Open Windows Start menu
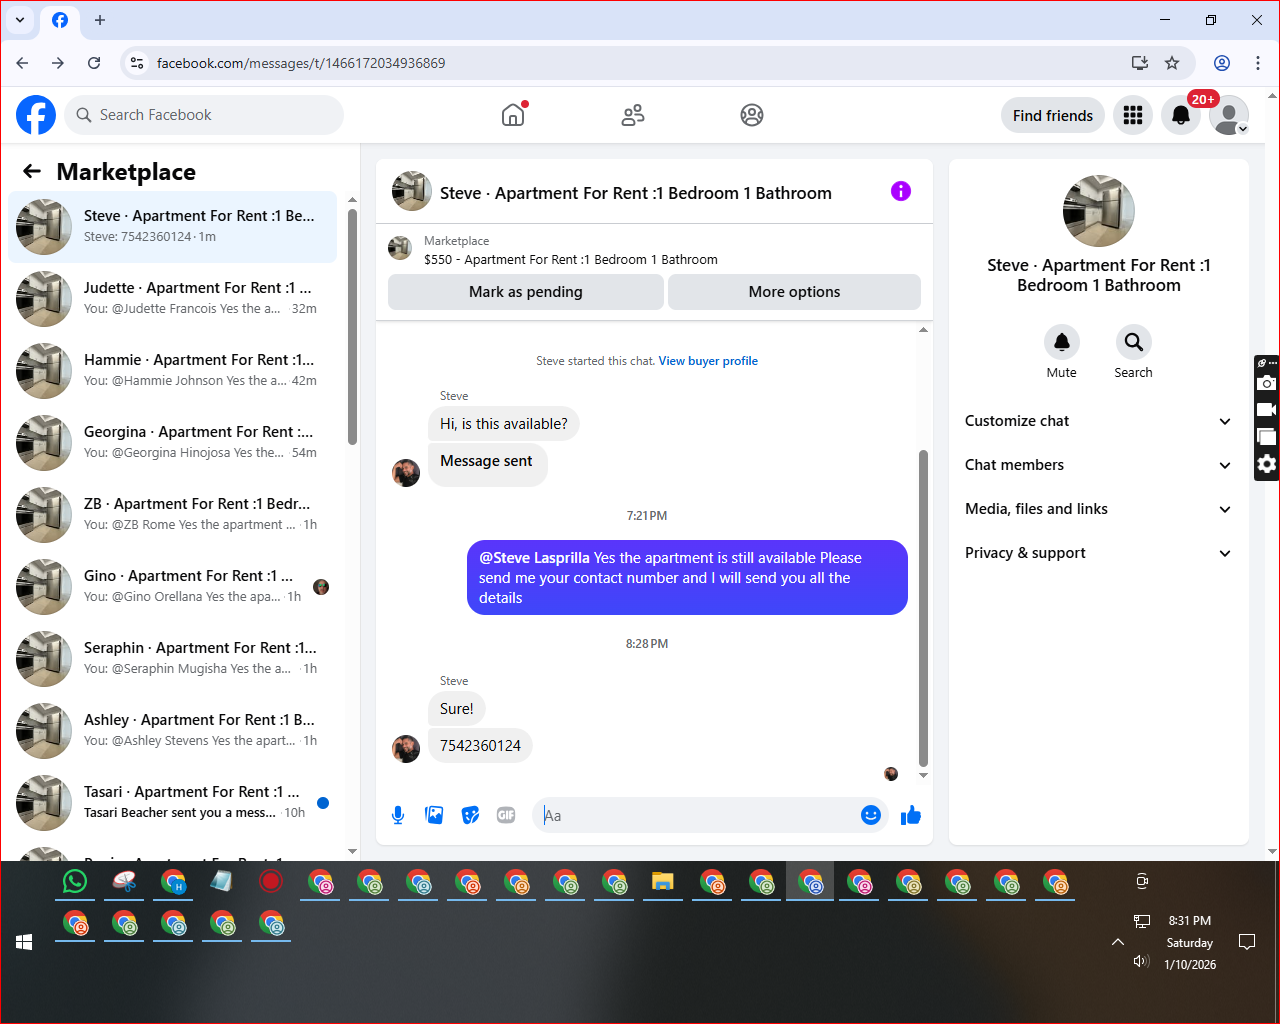1280x1024 pixels. pyautogui.click(x=25, y=942)
